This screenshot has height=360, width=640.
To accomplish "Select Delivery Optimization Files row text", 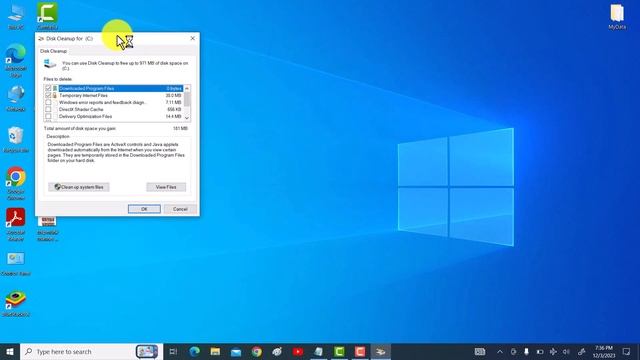I will point(85,116).
